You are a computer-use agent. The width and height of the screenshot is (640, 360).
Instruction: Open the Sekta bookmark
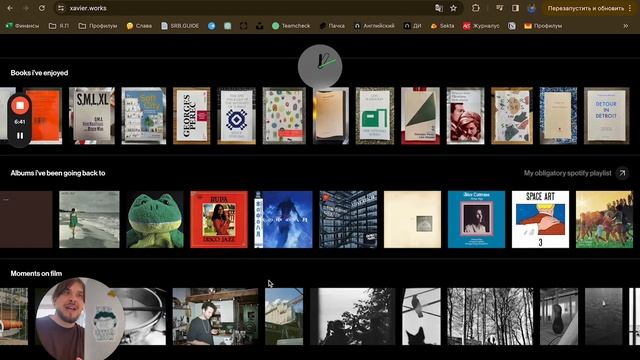pos(442,26)
